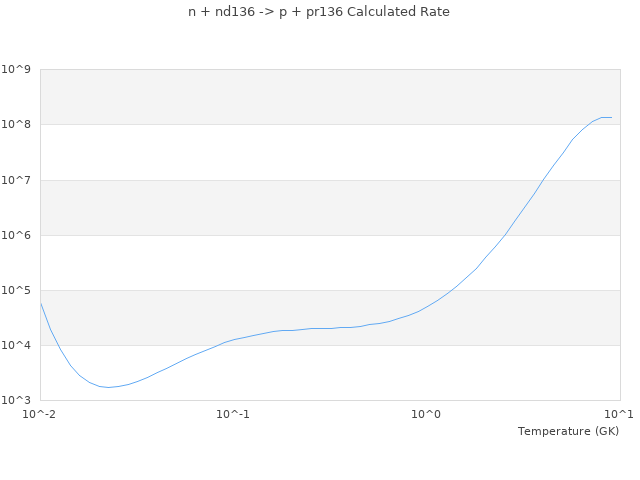Screen dimensions: 640x480
Task: Select the 10^6 y-axis tick label
Action: tap(17, 235)
